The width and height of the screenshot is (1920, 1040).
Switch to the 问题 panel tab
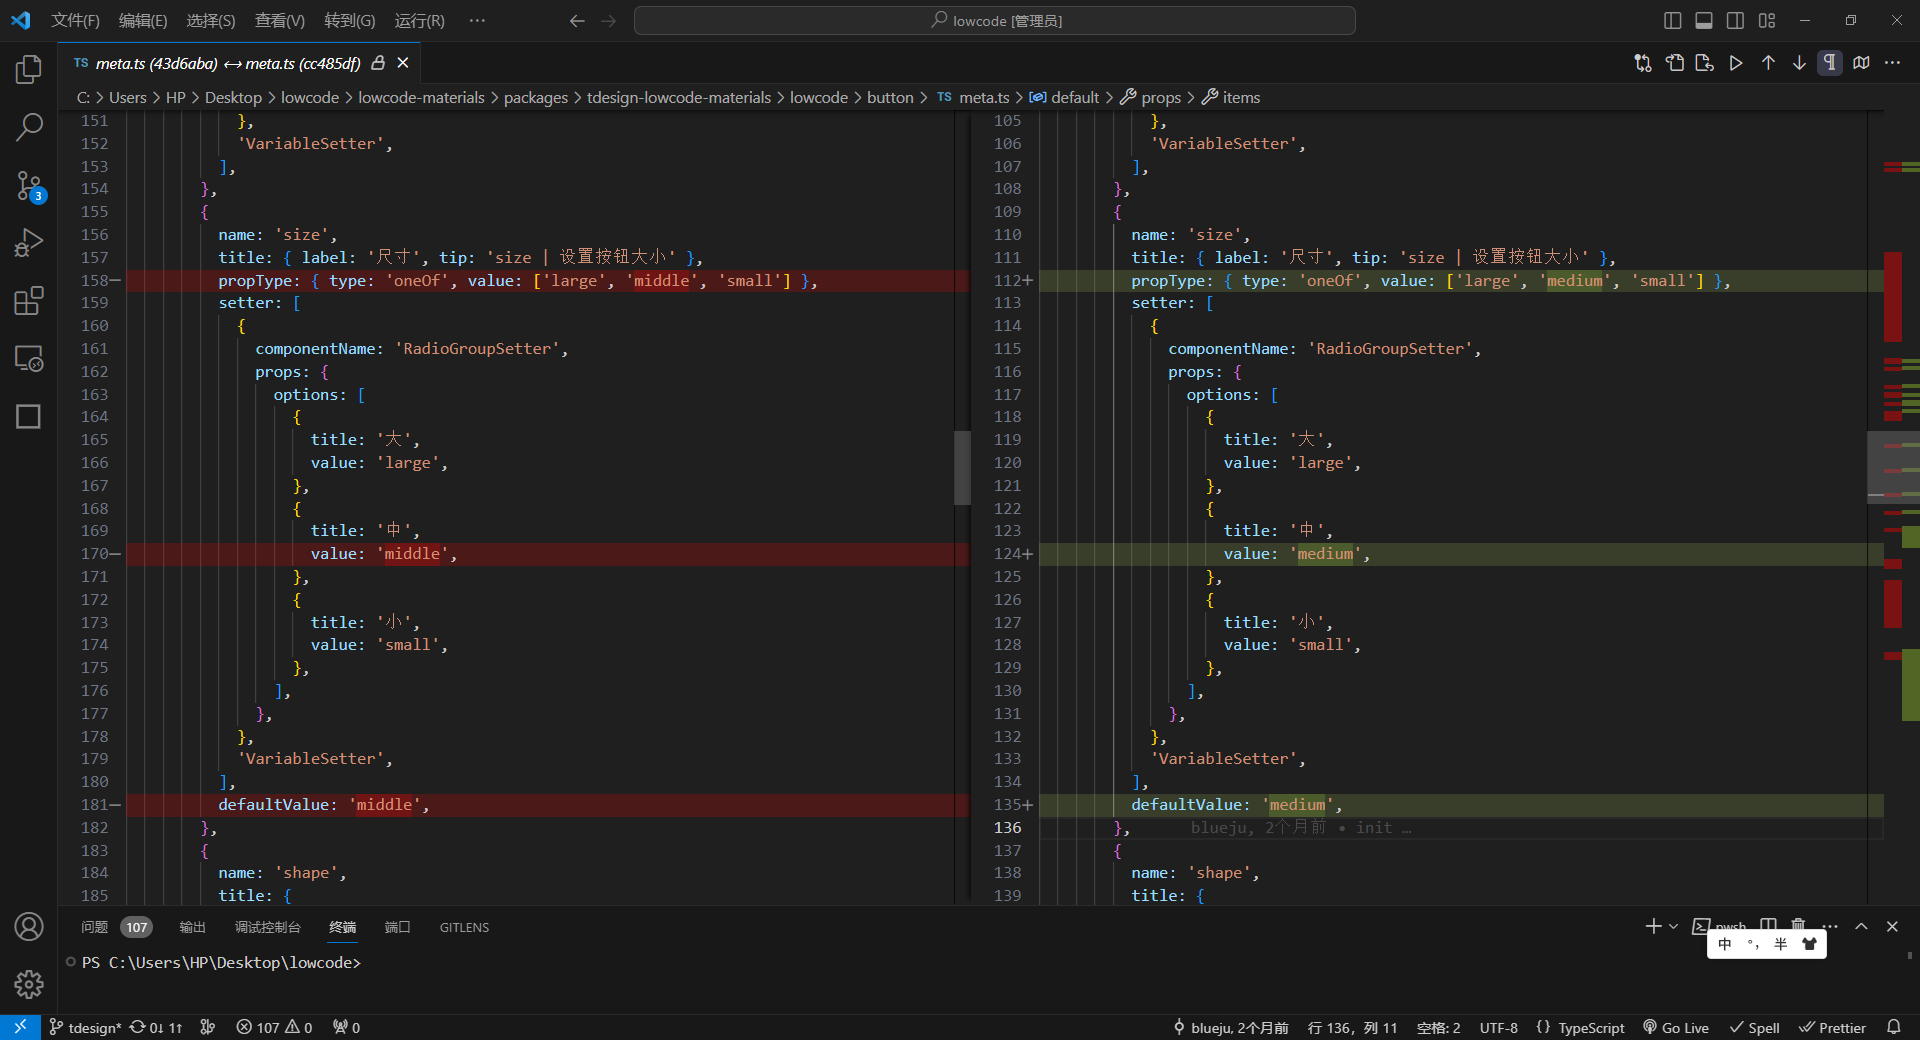point(115,927)
